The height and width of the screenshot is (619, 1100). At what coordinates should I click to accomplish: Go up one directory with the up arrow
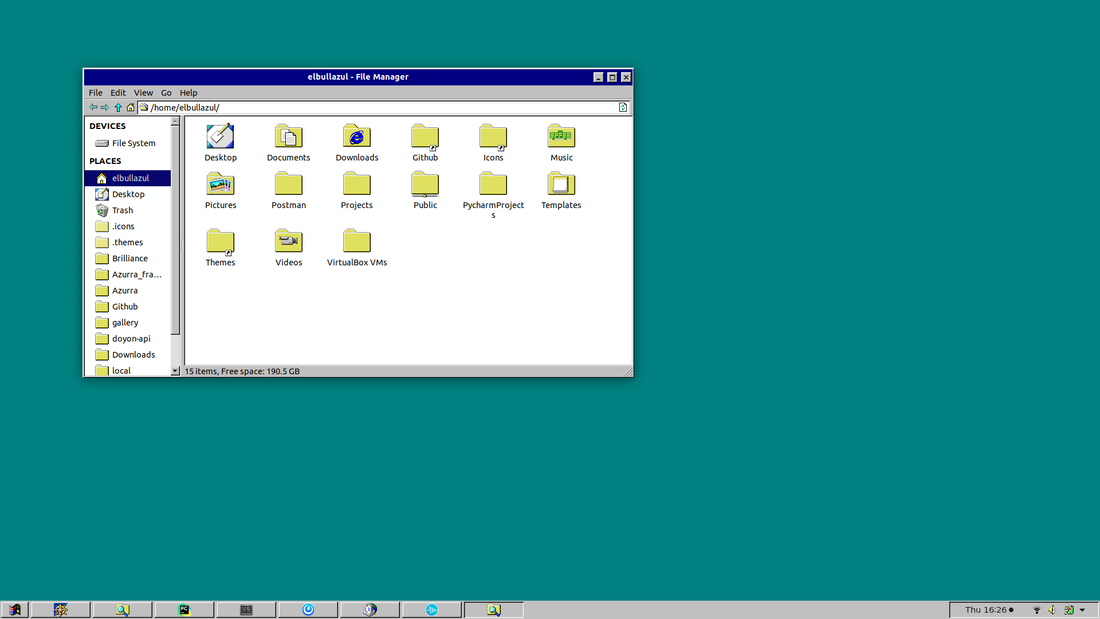coord(117,107)
